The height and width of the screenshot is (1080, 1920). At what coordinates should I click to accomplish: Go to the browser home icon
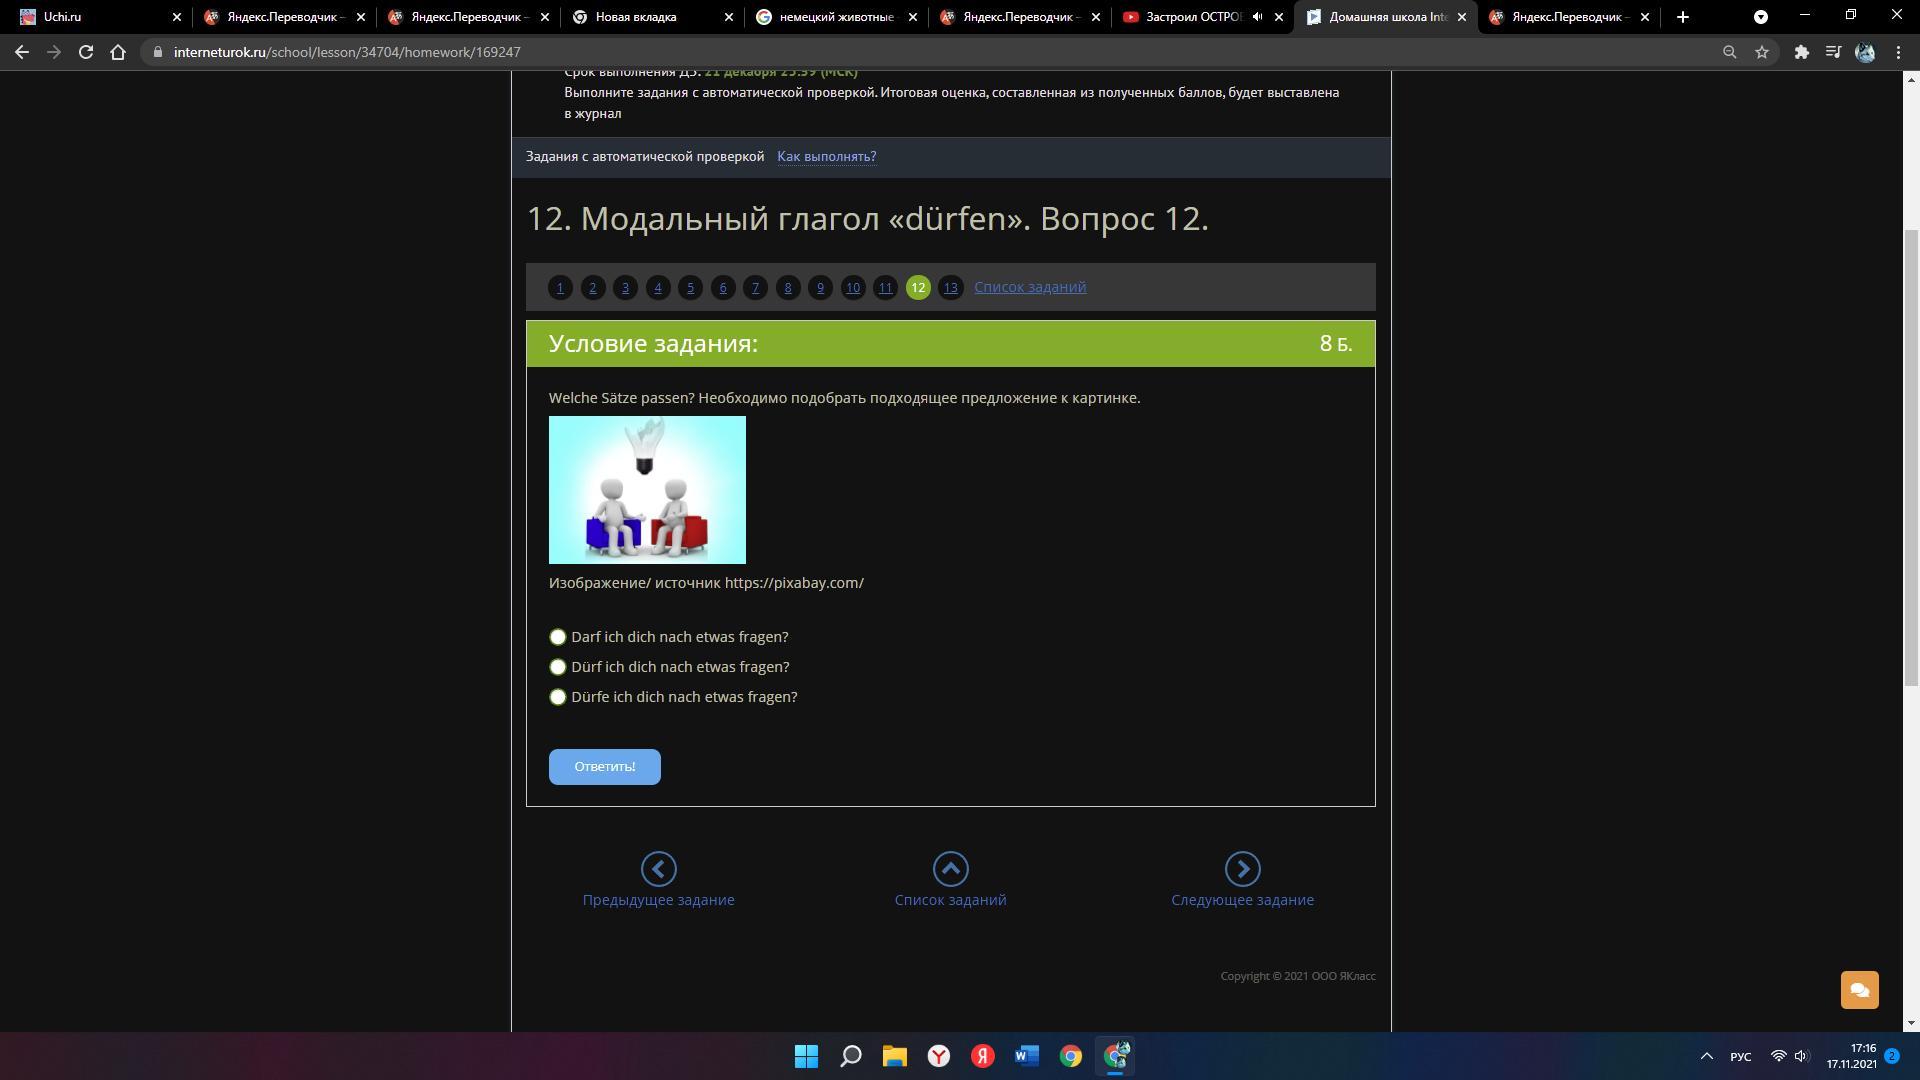pyautogui.click(x=118, y=52)
